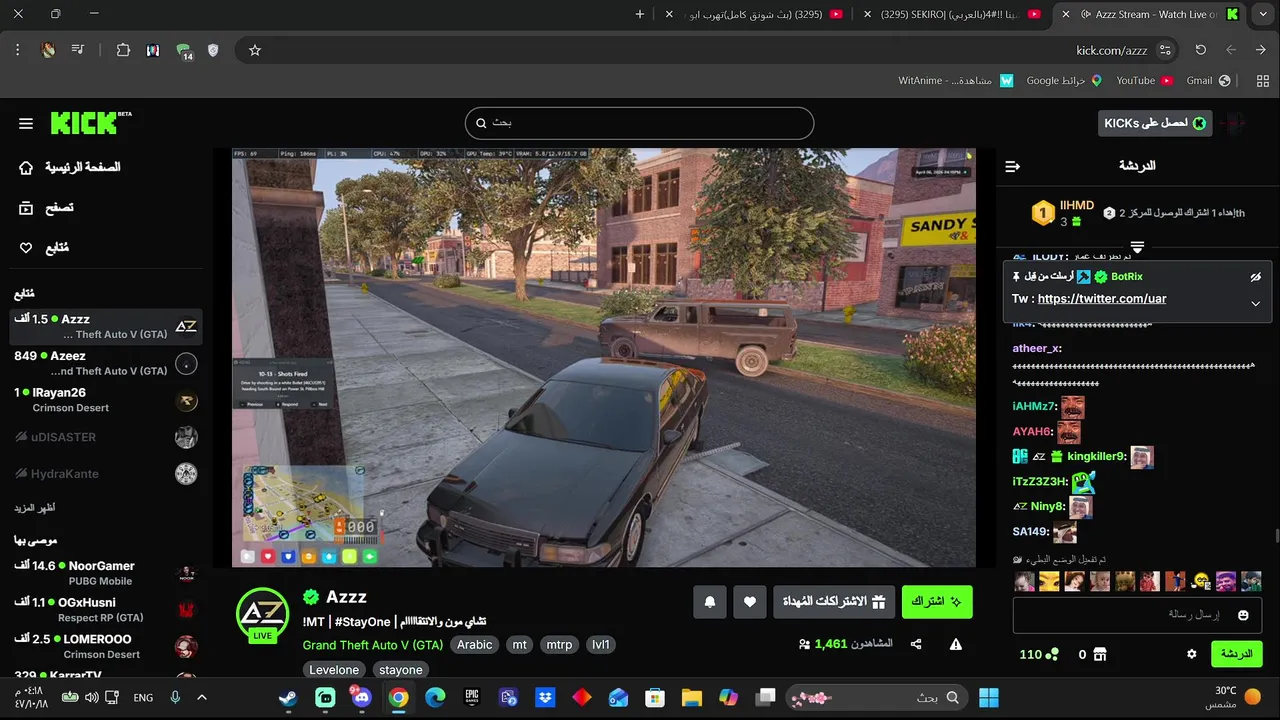
Task: Click the green Subscribe button
Action: [937, 602]
